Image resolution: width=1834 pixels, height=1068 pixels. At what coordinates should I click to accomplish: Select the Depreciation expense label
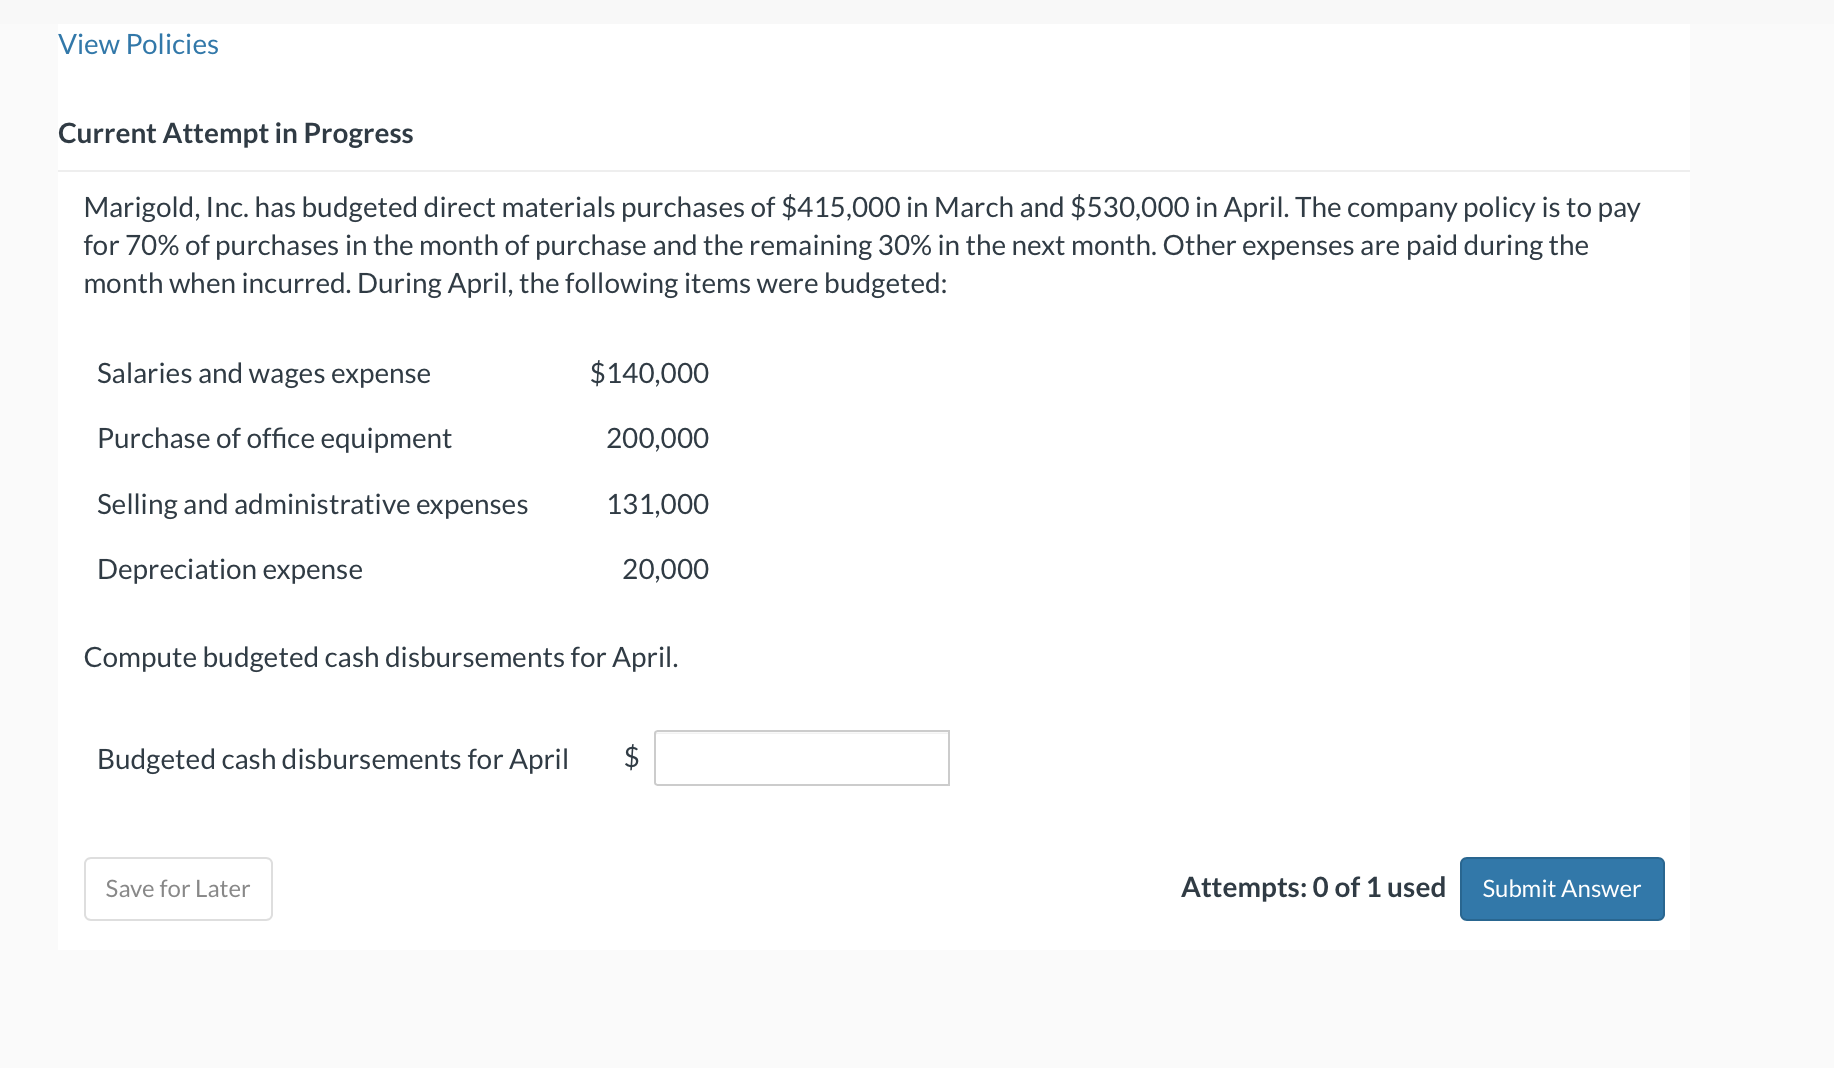click(229, 568)
